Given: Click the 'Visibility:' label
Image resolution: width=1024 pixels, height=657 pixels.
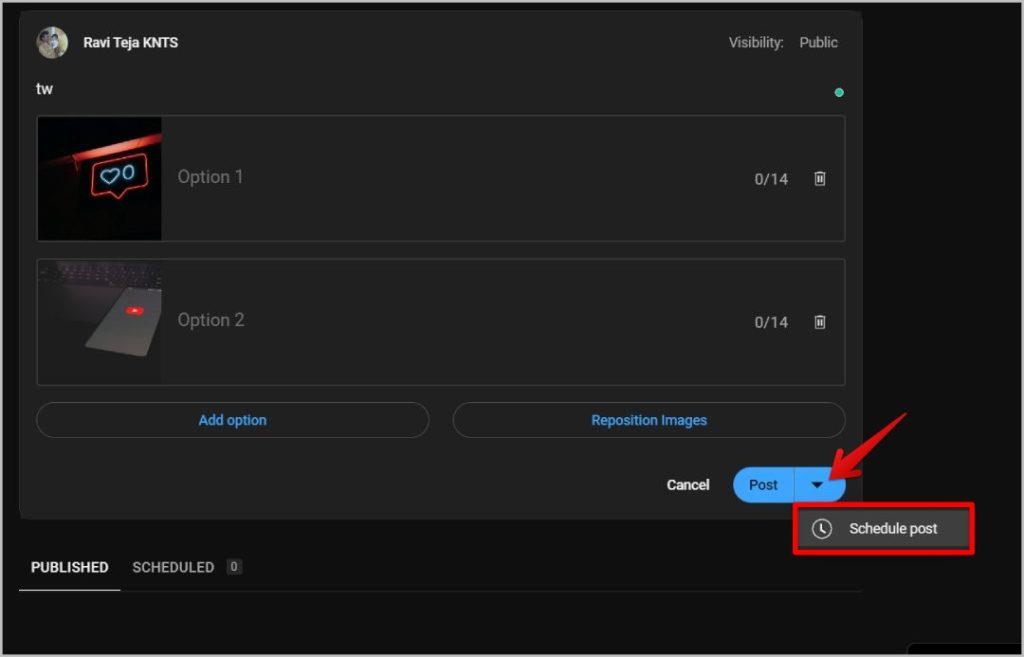Looking at the screenshot, I should click(756, 42).
